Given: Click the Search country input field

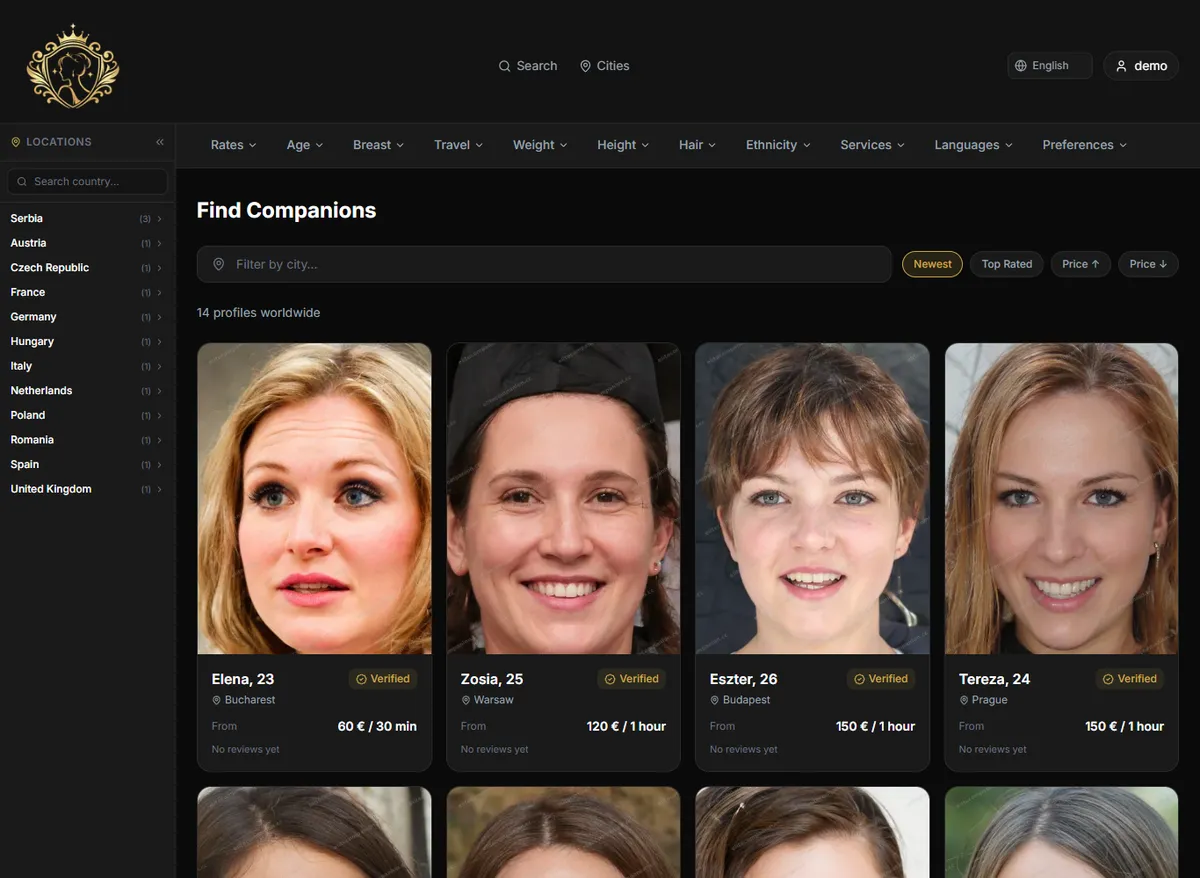Looking at the screenshot, I should pyautogui.click(x=87, y=181).
